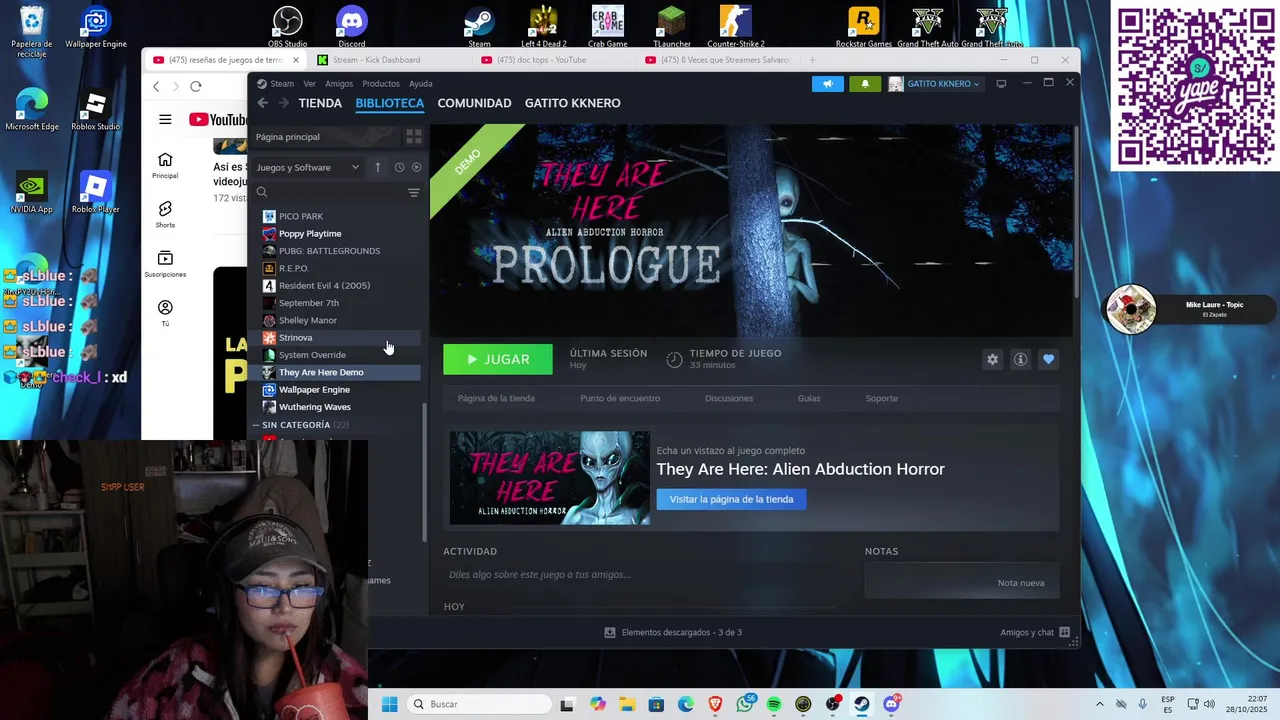The image size is (1280, 720).
Task: Select Shelley Manor in the library
Action: click(x=337, y=320)
